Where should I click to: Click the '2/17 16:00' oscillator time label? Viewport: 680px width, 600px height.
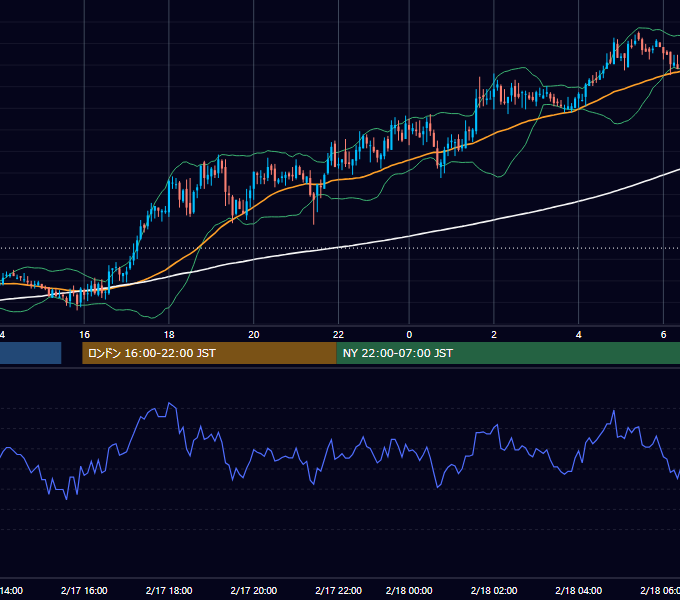pyautogui.click(x=84, y=590)
